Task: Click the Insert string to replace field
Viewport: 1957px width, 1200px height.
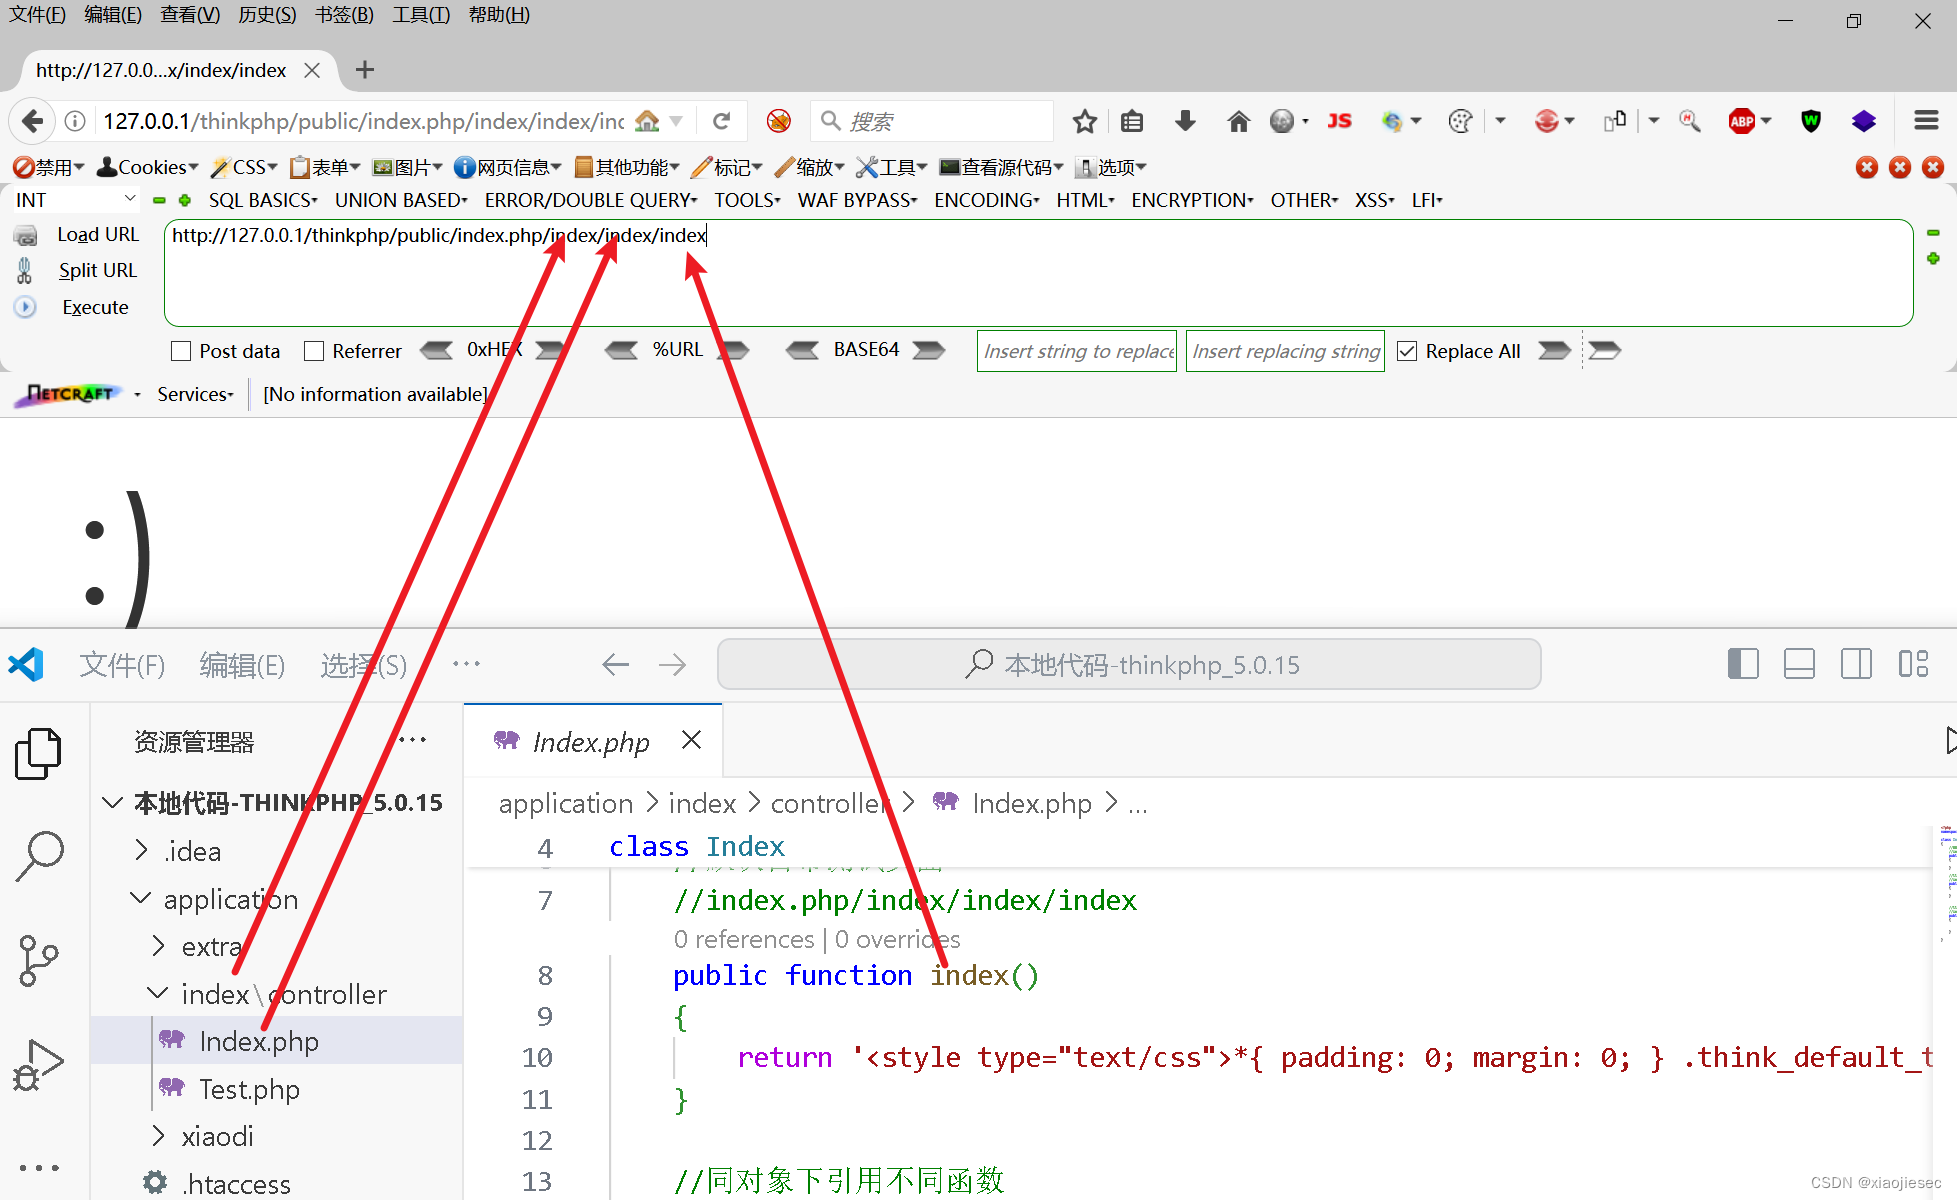Action: [1077, 351]
